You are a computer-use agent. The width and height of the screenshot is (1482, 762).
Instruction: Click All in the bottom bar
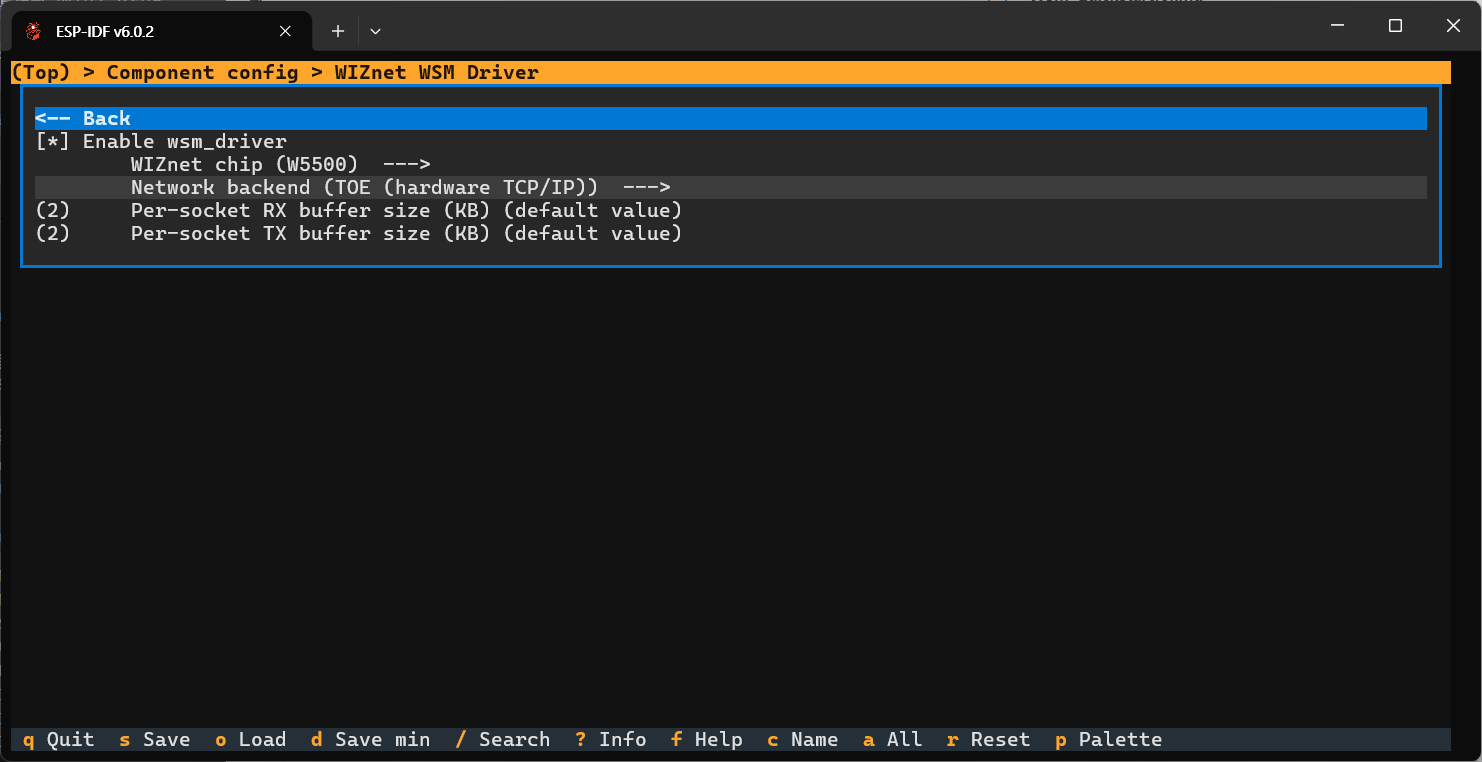click(893, 740)
